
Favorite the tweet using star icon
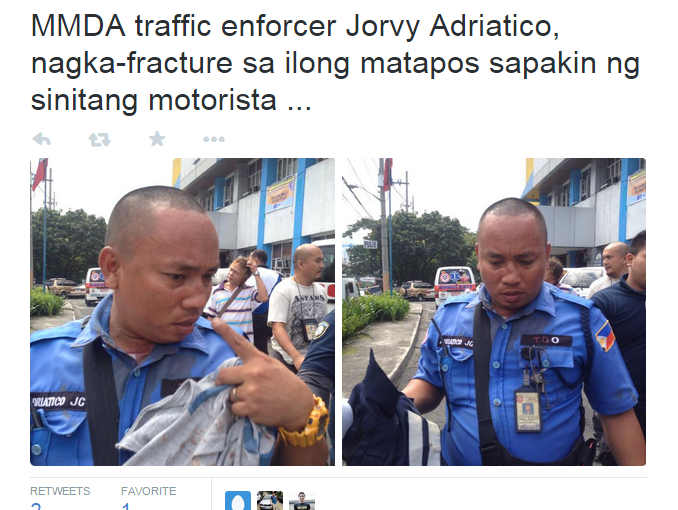tap(157, 139)
